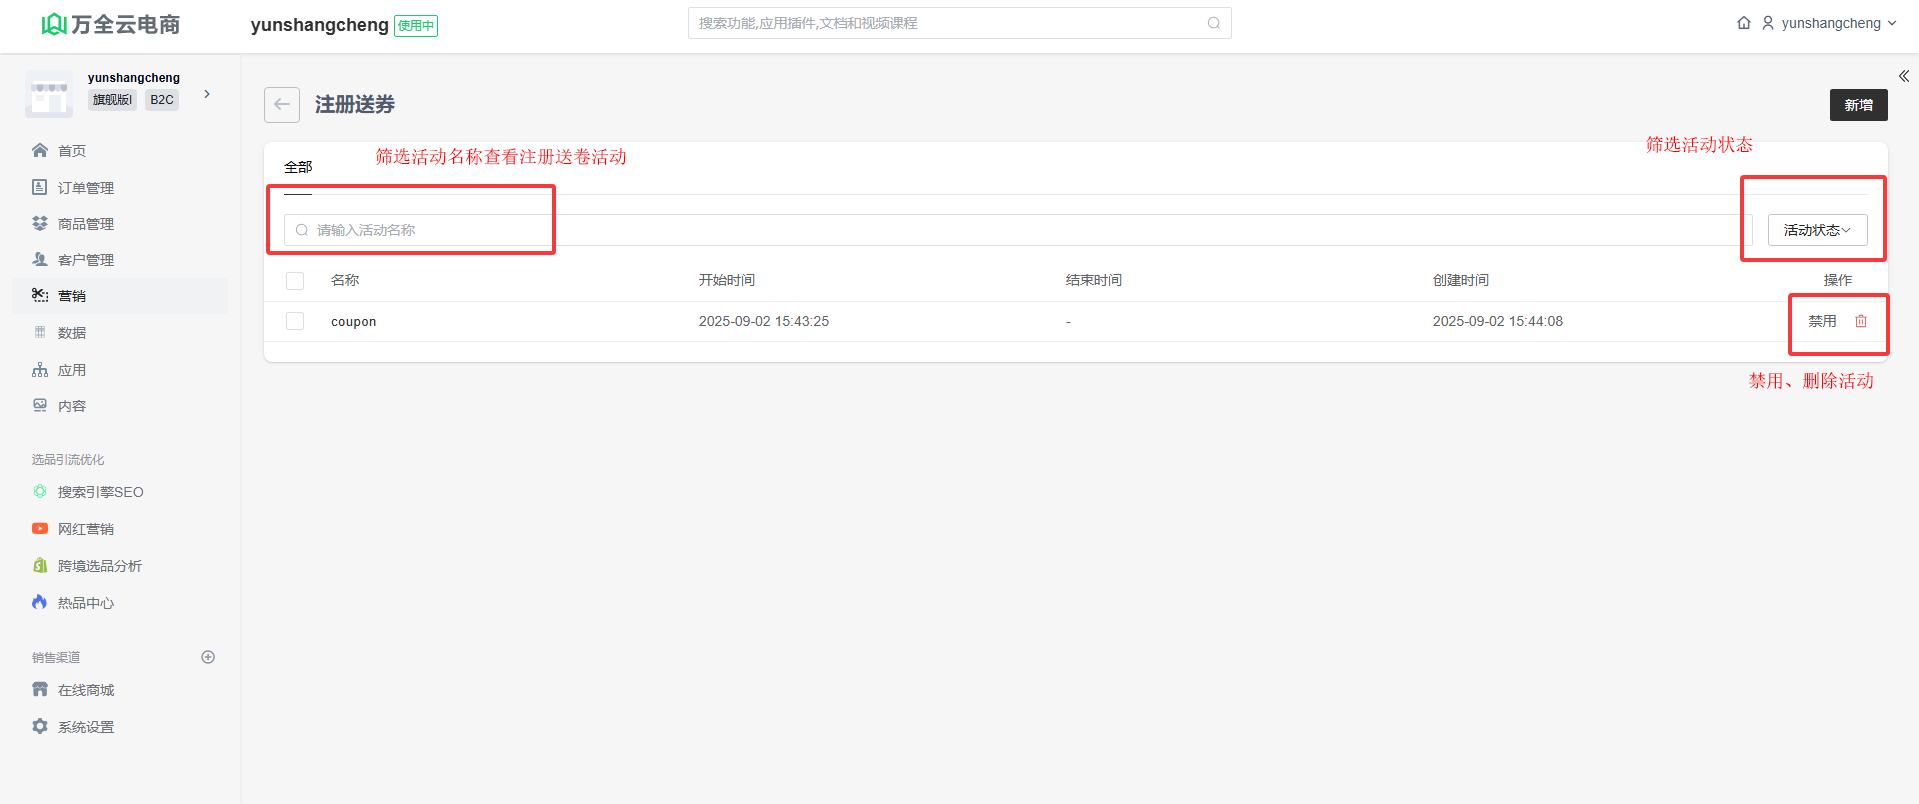Click the magnifier icon in top search
This screenshot has height=804, width=1919.
[1213, 23]
